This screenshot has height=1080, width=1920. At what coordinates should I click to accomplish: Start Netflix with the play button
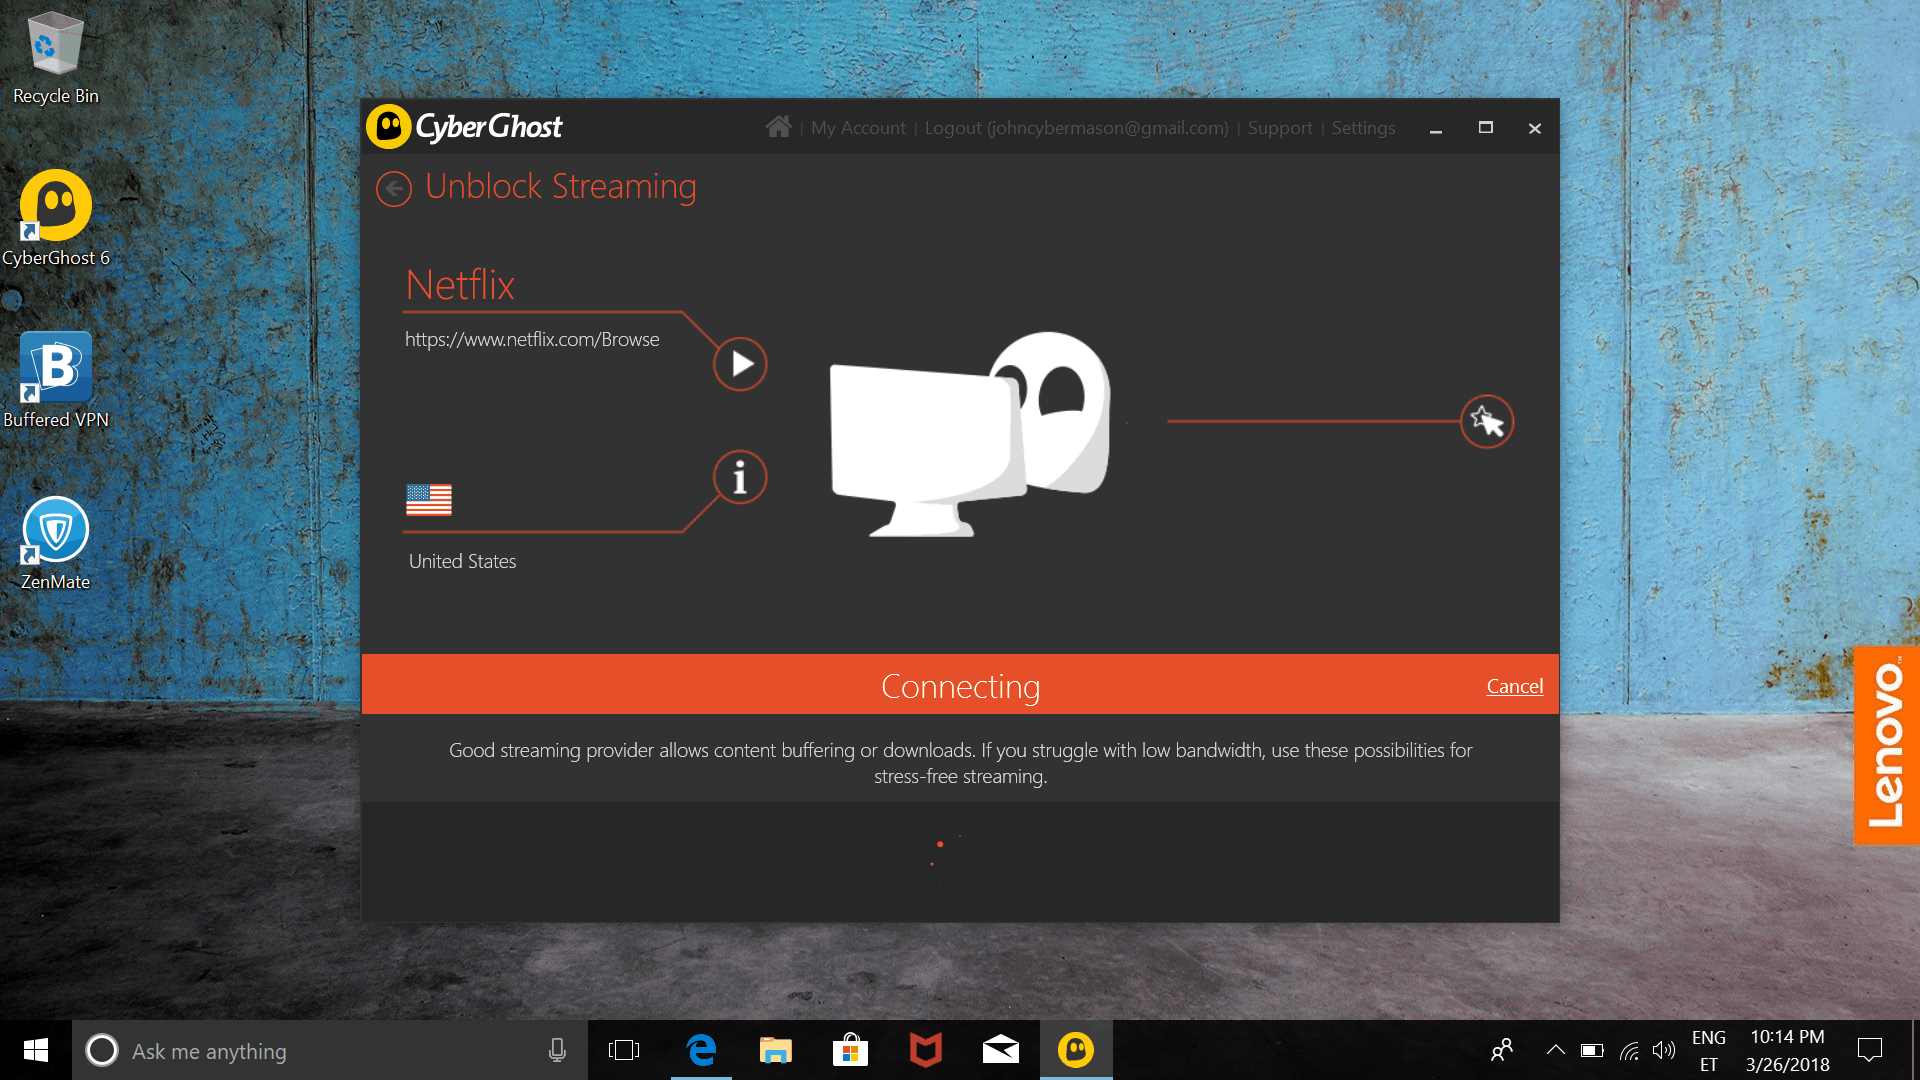coord(740,363)
